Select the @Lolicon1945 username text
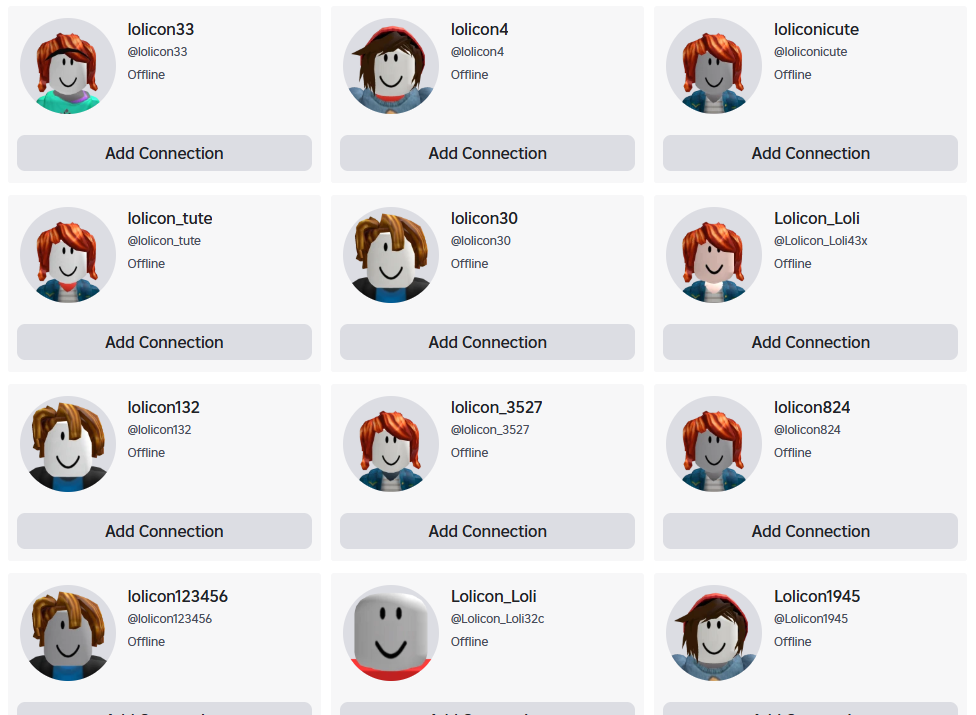976x715 pixels. coord(811,619)
